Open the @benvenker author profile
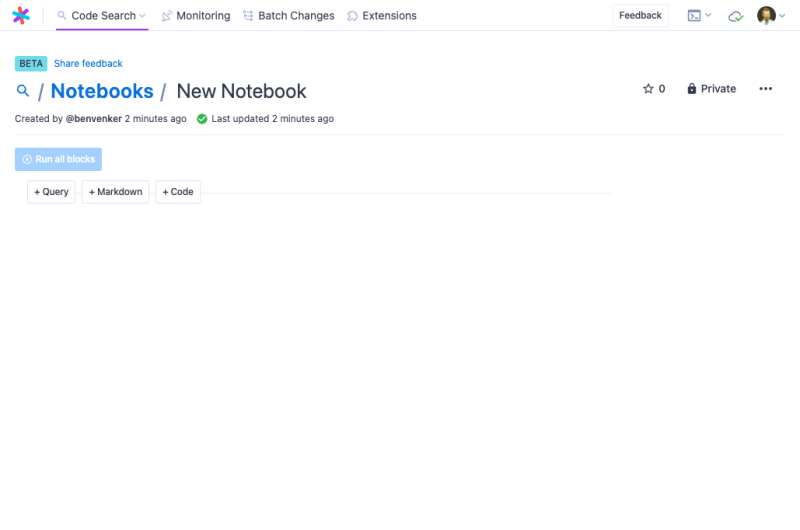The width and height of the screenshot is (800, 530). tap(94, 119)
